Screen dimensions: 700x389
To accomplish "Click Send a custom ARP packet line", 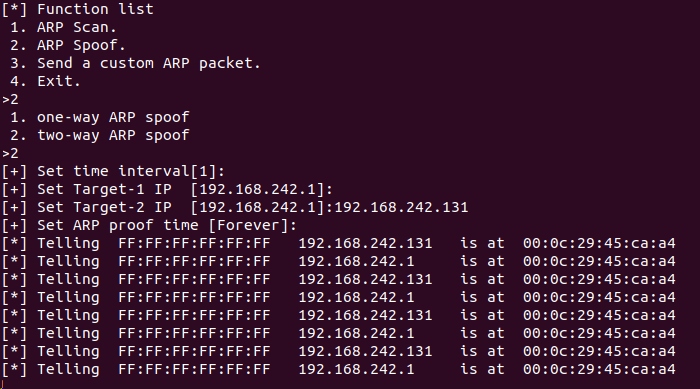I will point(135,63).
